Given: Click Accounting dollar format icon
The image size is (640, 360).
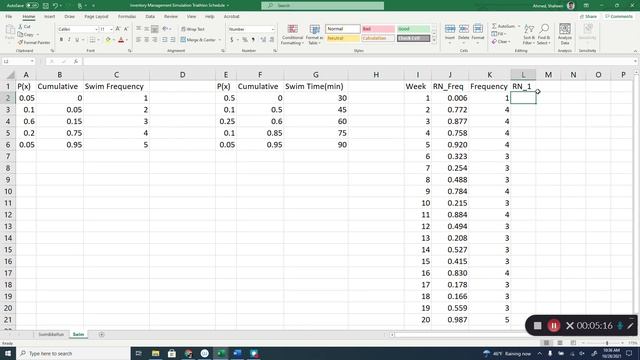Looking at the screenshot, I should (231, 40).
